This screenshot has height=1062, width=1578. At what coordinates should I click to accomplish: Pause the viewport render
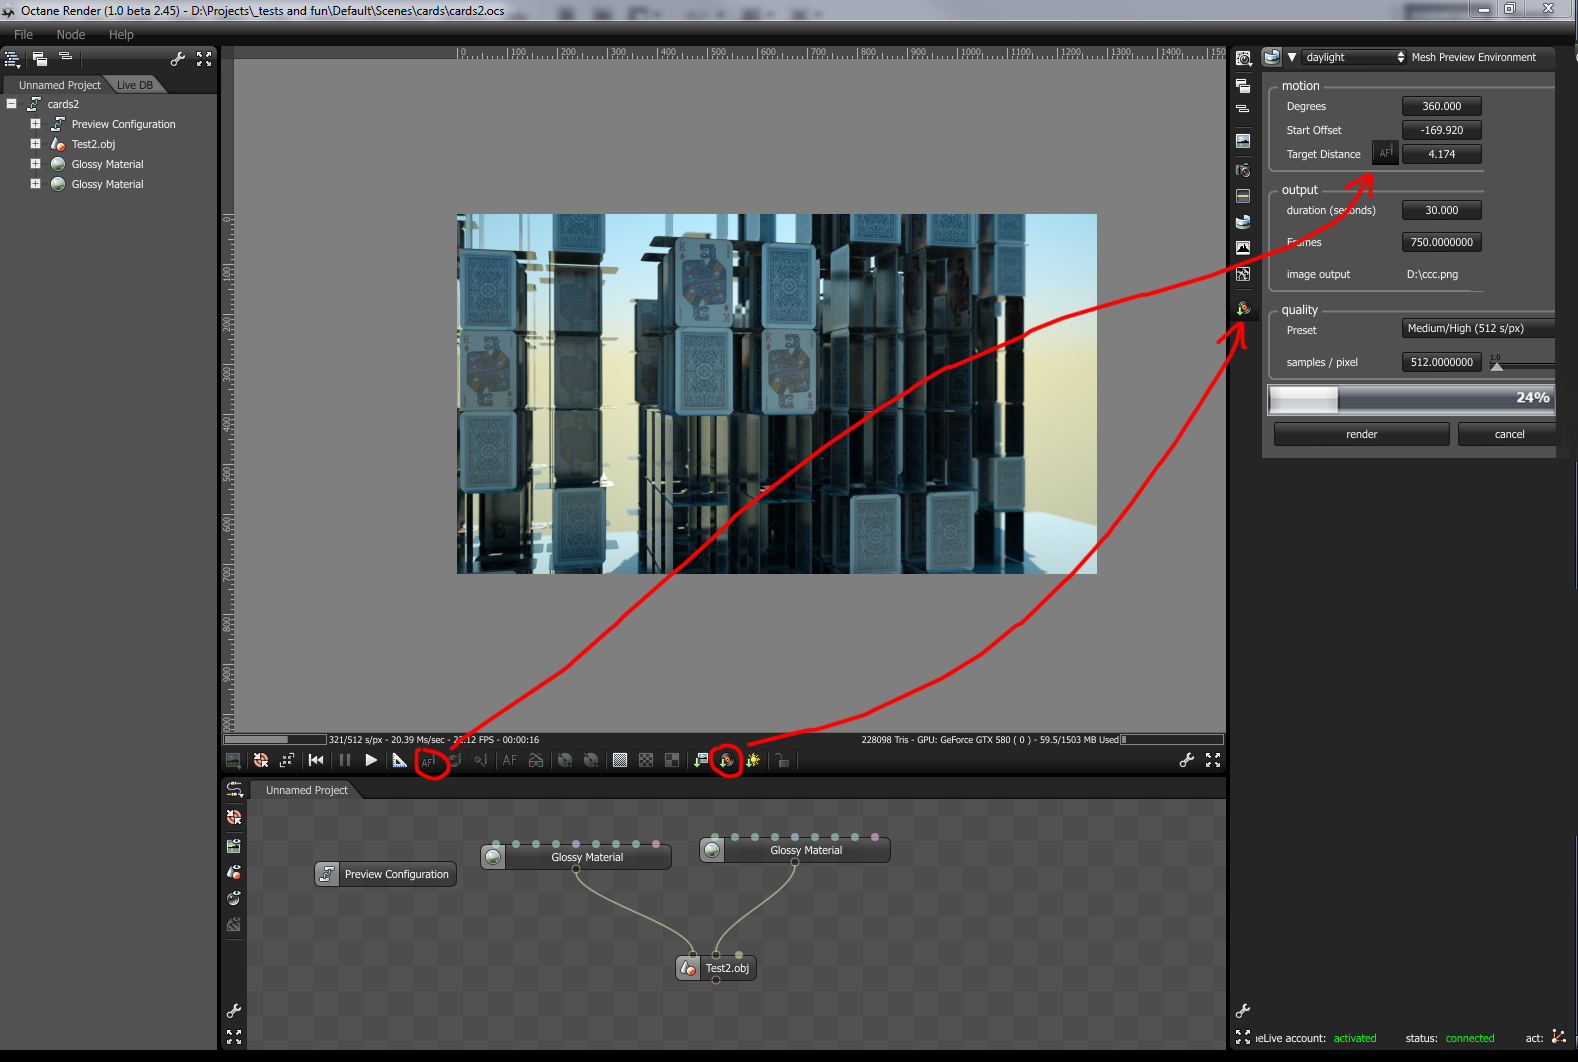click(x=345, y=760)
